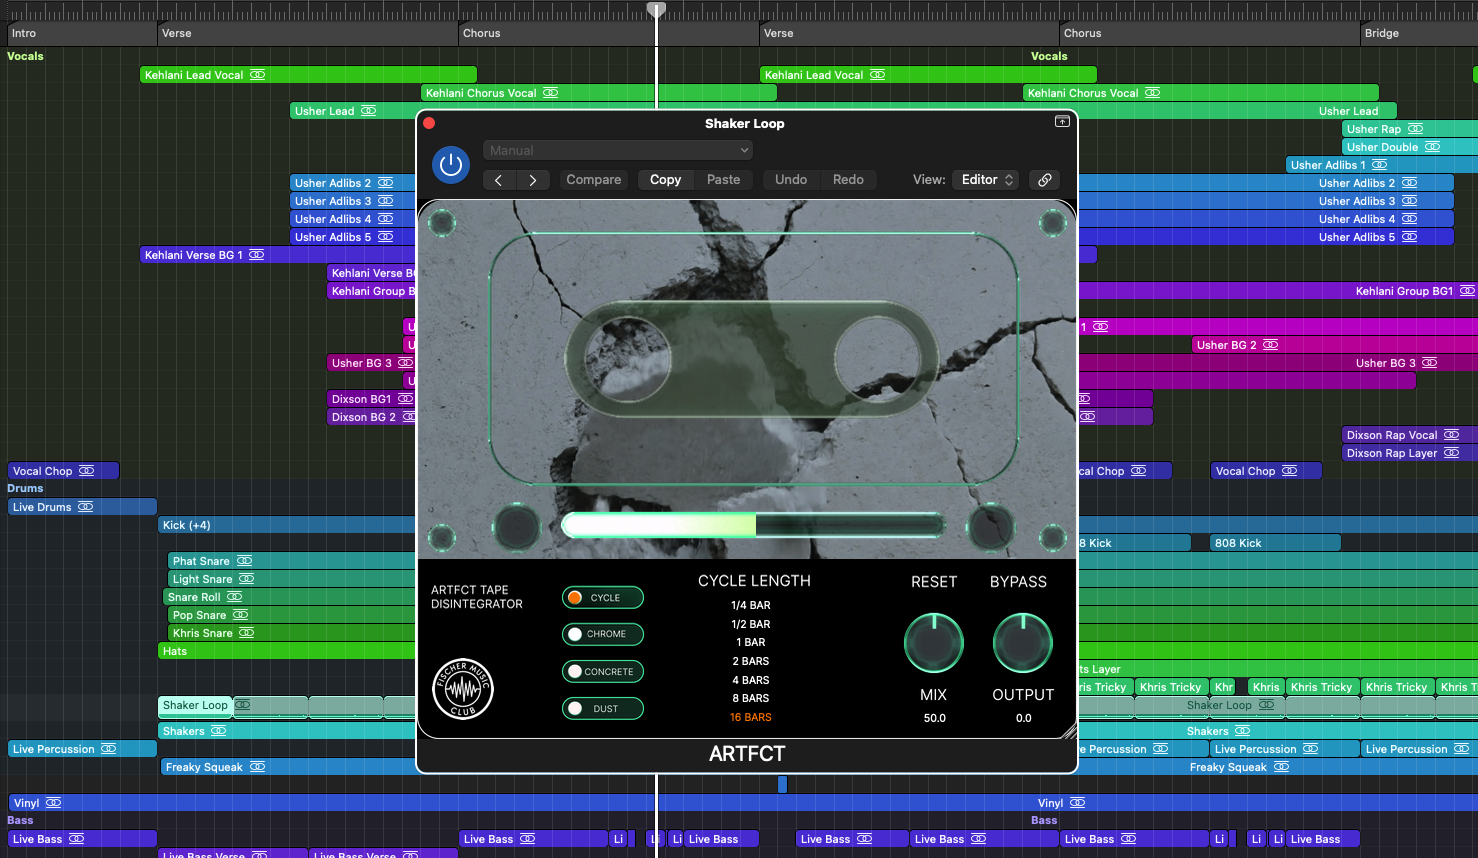Click the loop icon on Phat Snare region

point(244,561)
